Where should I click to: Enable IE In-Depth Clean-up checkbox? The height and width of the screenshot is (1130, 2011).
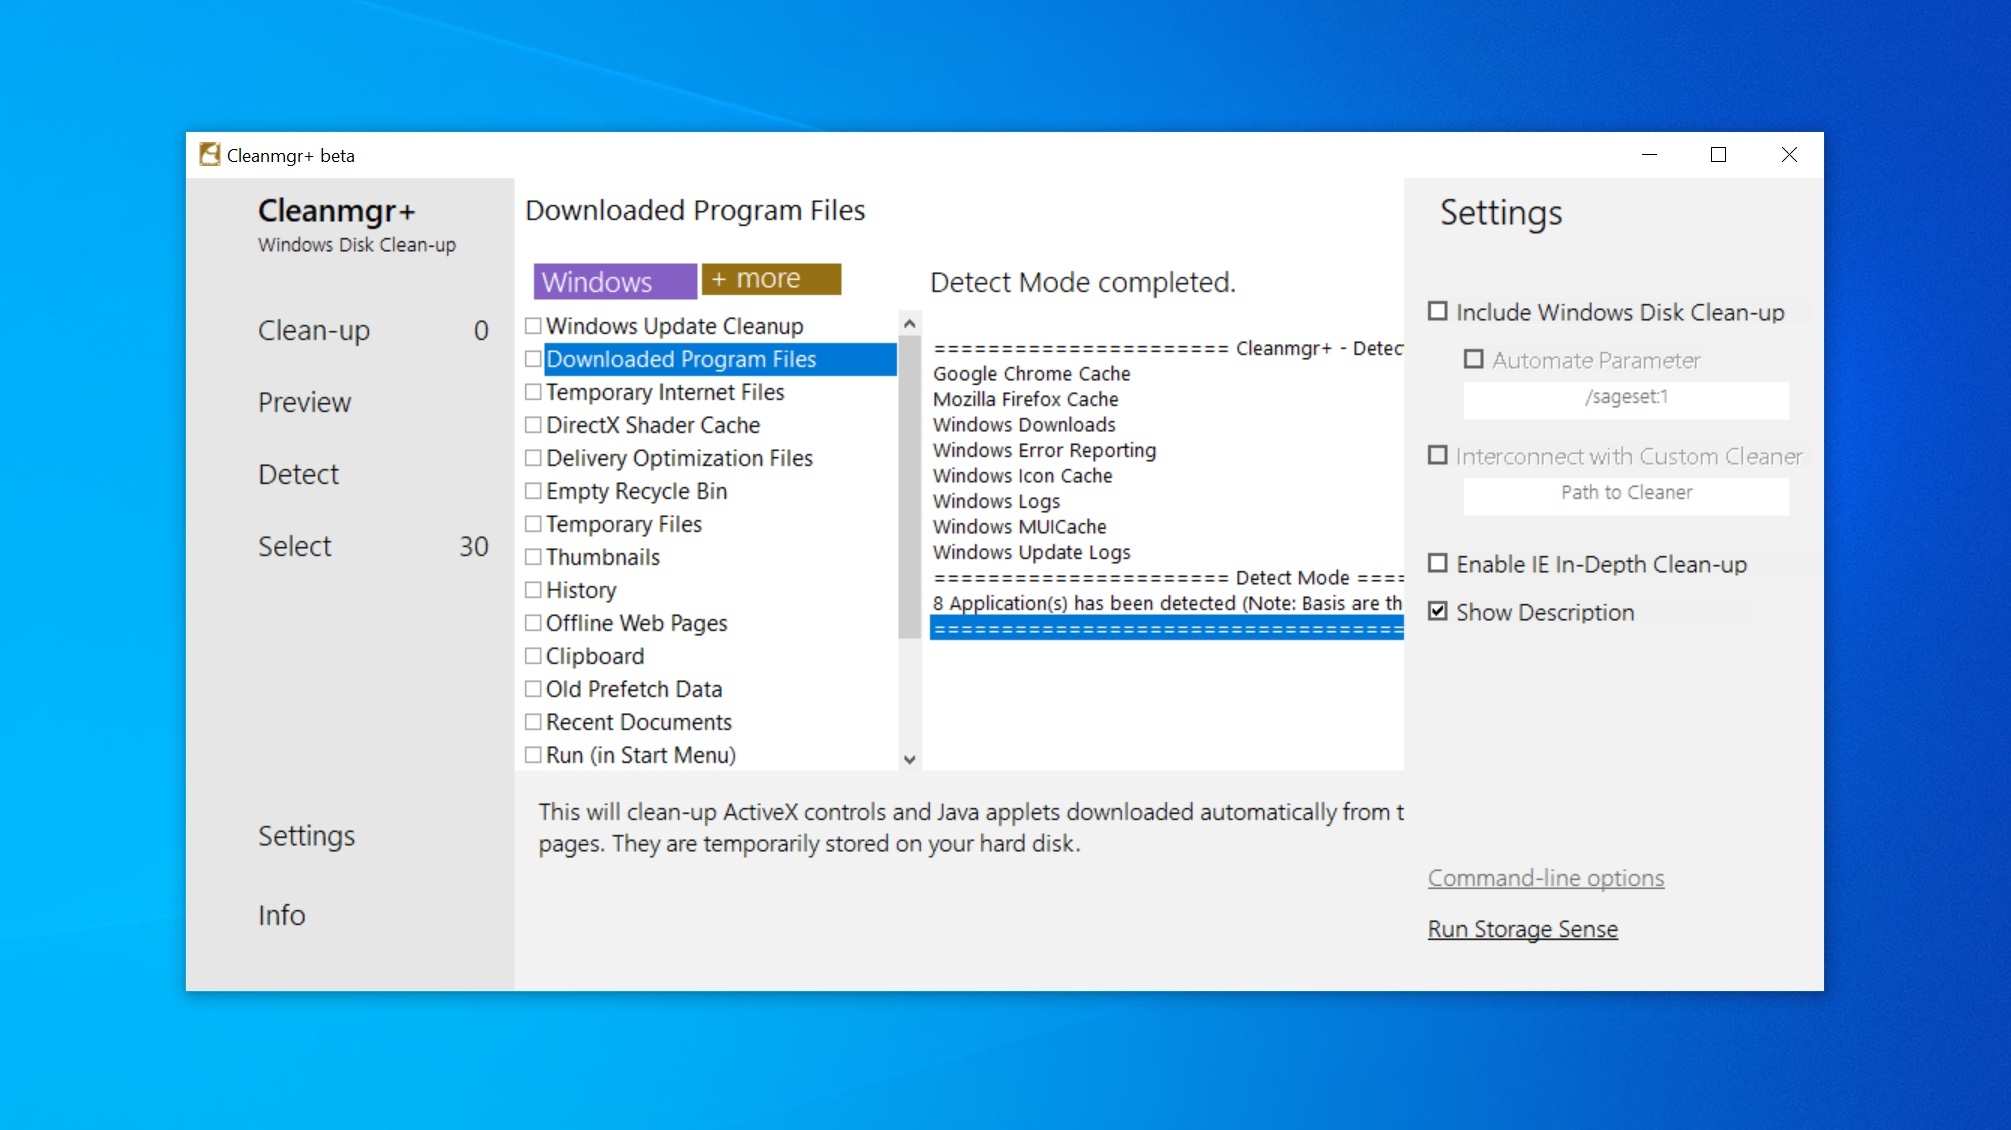click(1437, 564)
